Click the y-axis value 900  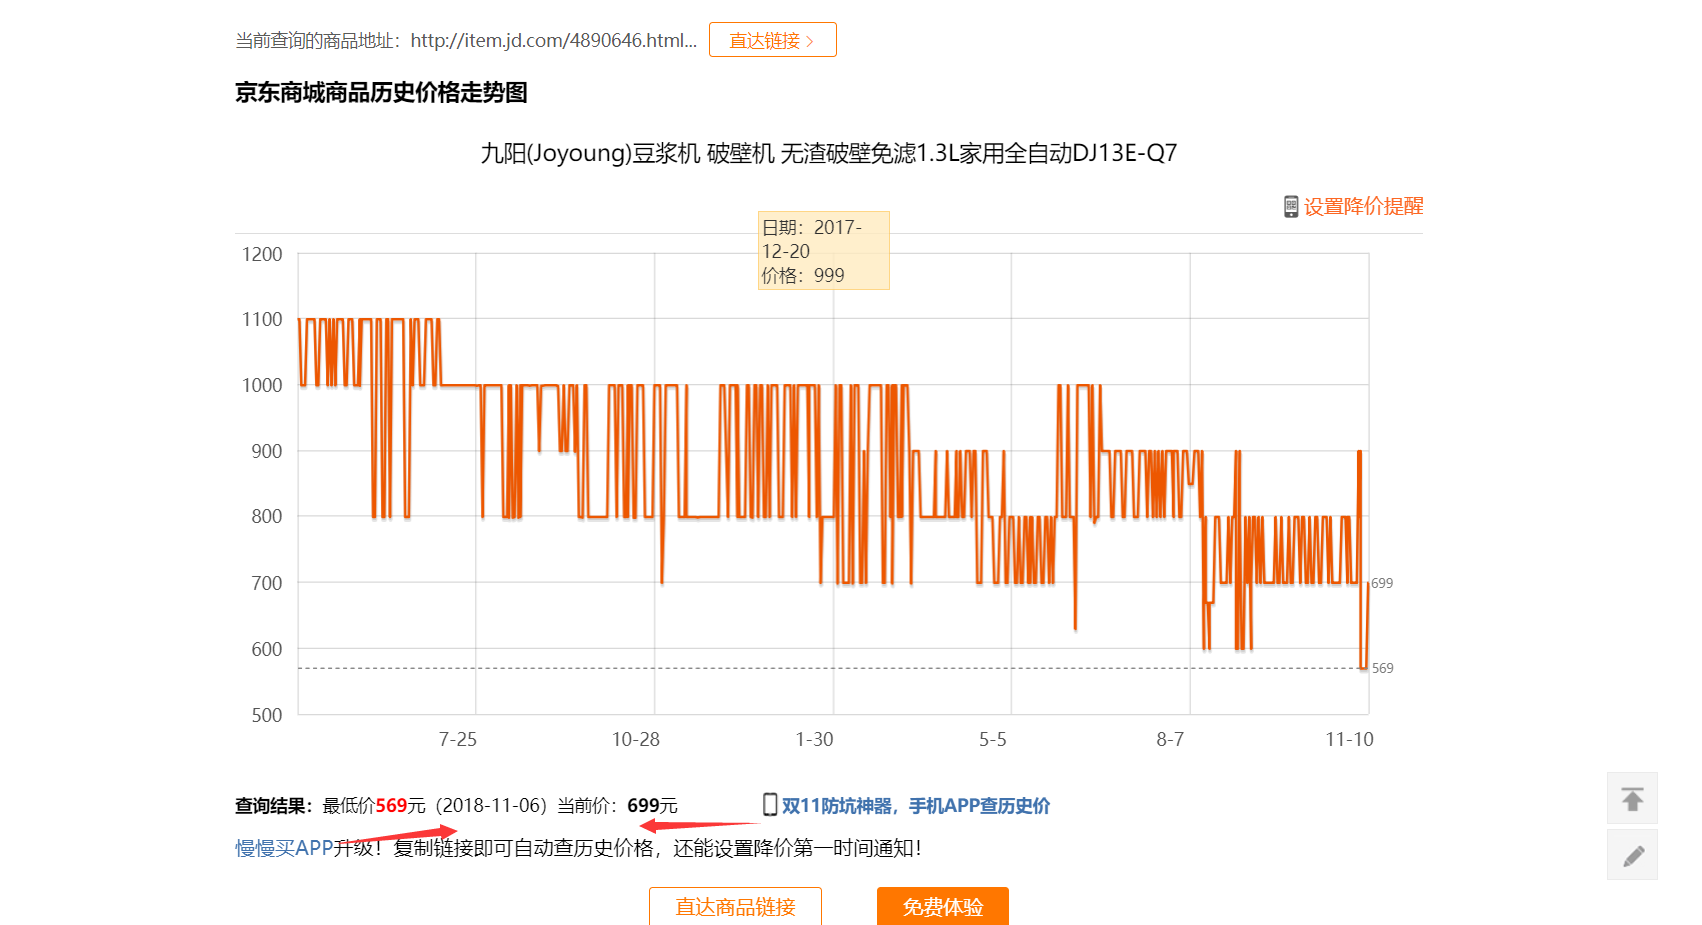(267, 451)
